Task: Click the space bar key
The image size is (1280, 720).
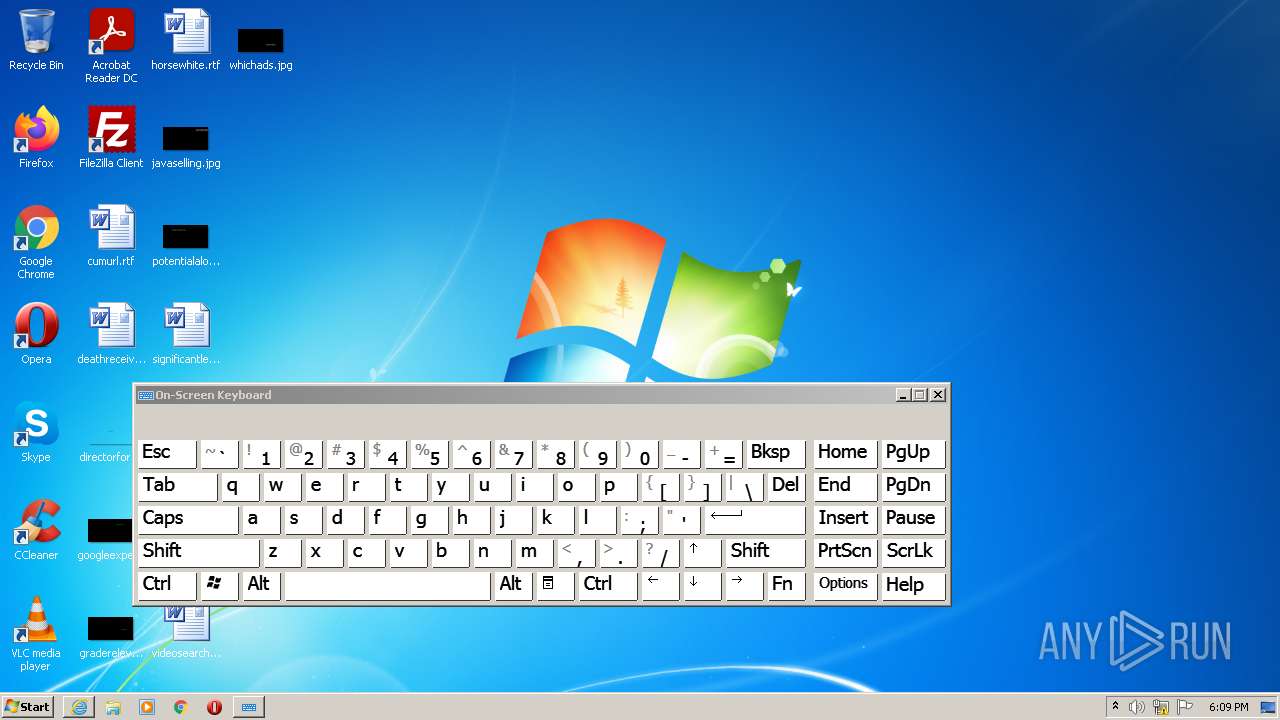Action: point(388,585)
